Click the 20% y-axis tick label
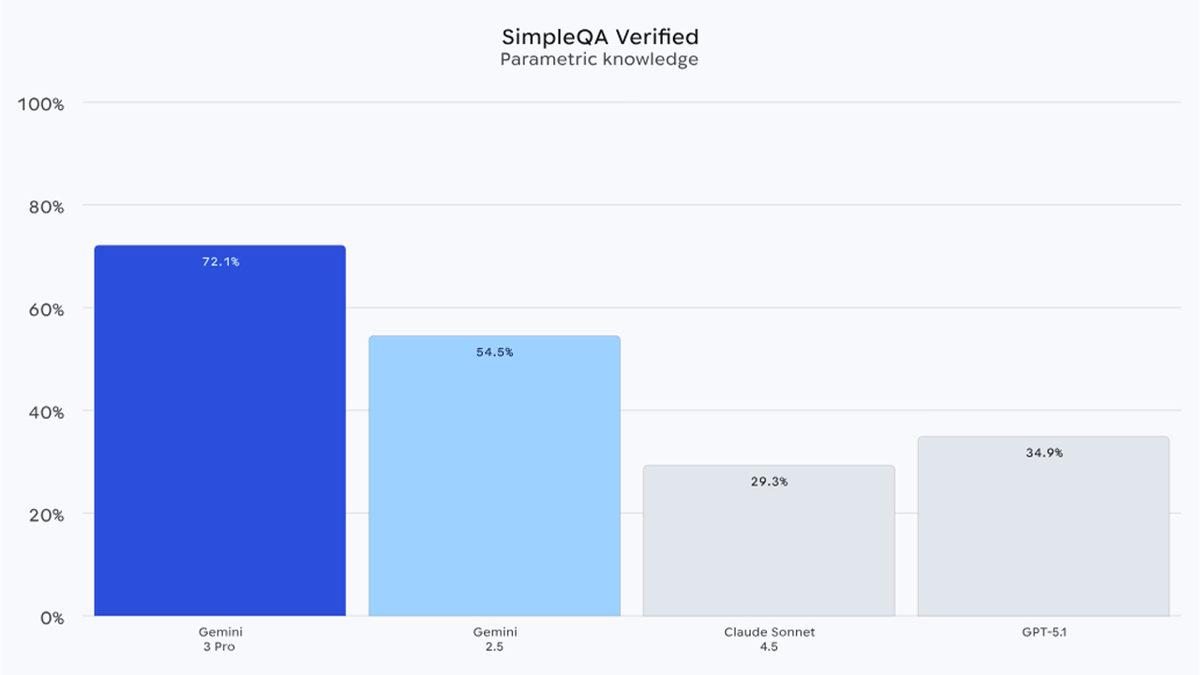This screenshot has width=1200, height=675. point(44,515)
